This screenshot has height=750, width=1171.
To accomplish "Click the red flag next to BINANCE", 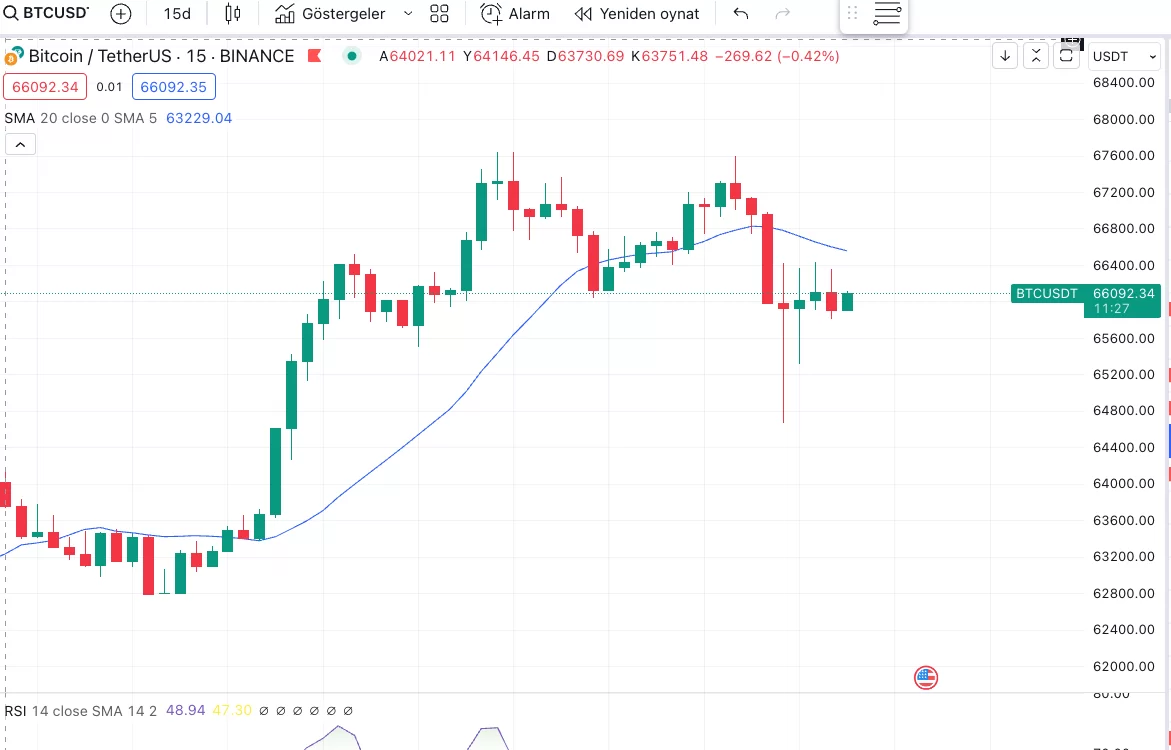I will (315, 56).
